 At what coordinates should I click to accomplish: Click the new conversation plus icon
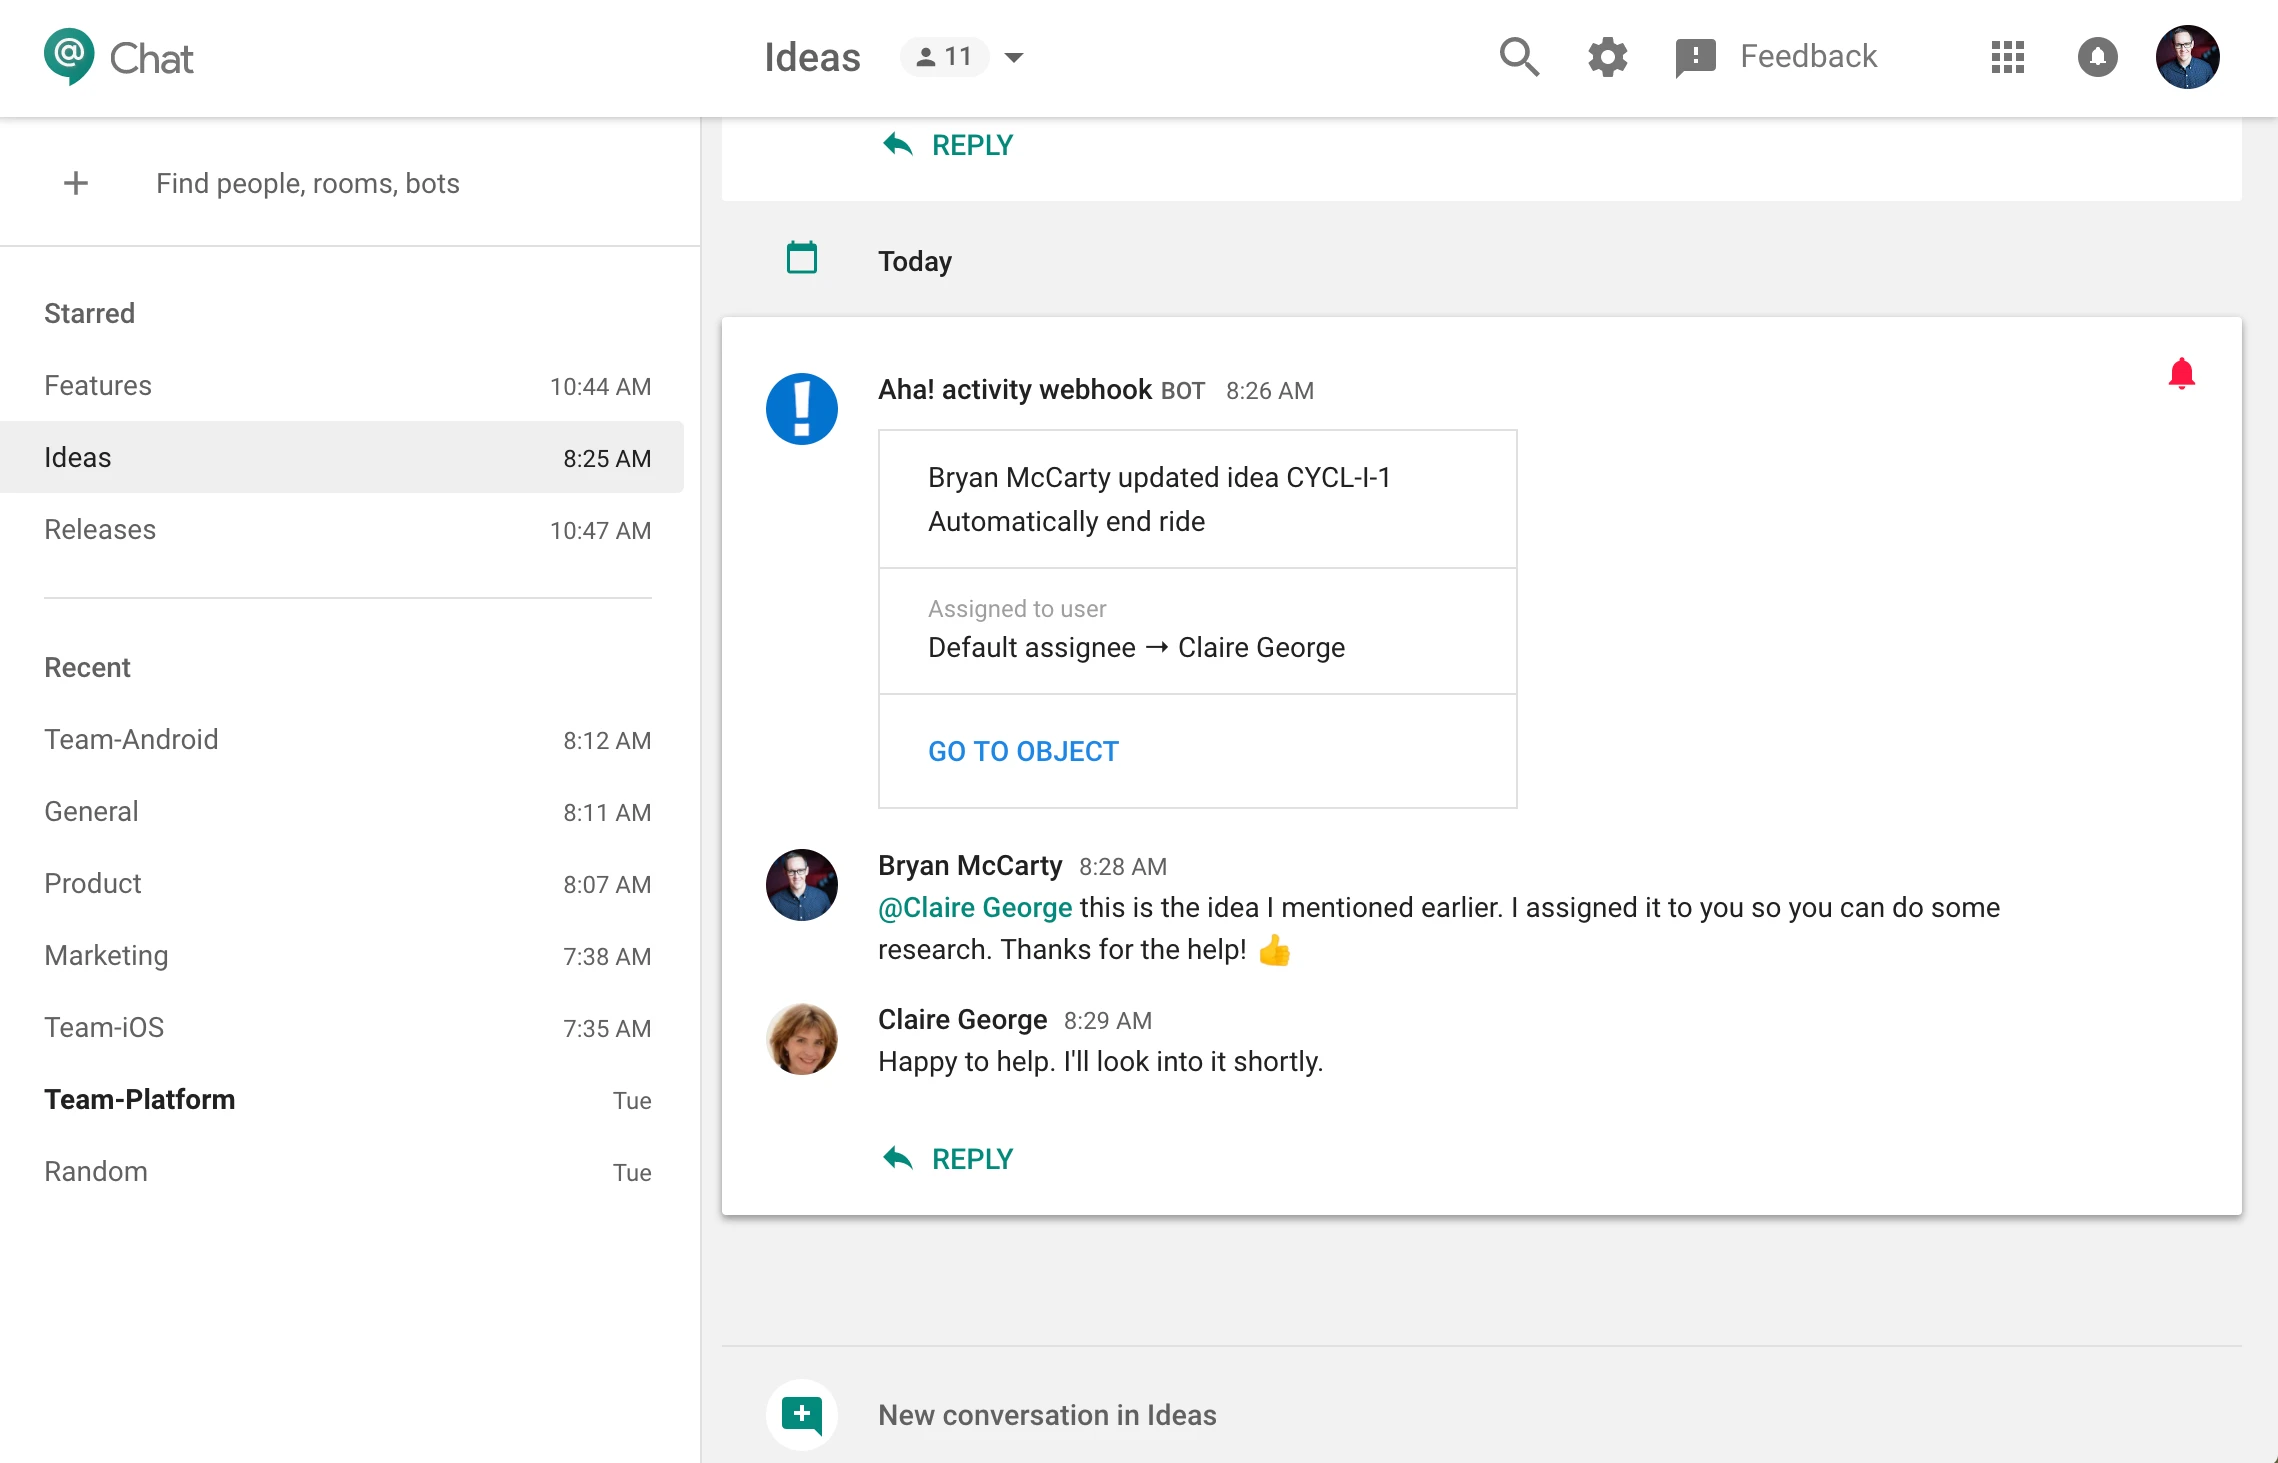pos(801,1414)
